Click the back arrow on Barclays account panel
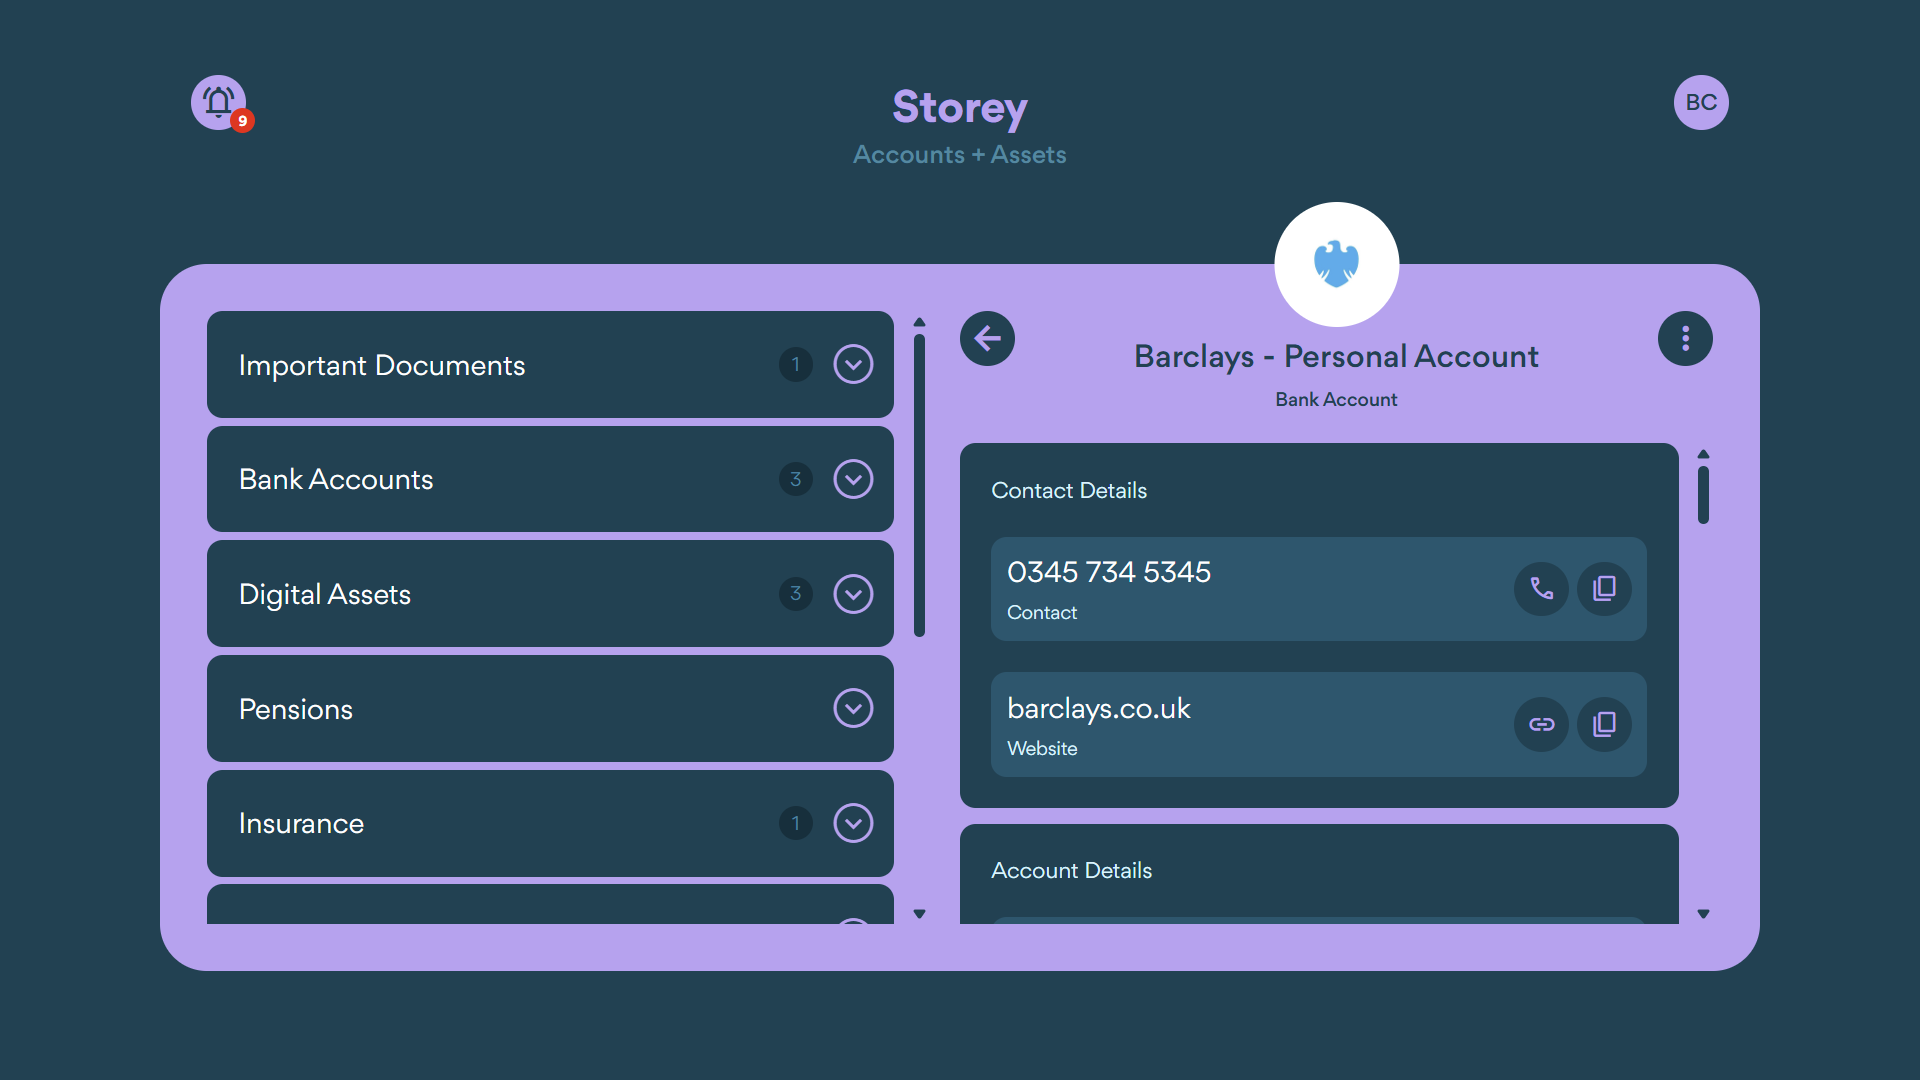The height and width of the screenshot is (1080, 1920). click(x=987, y=338)
